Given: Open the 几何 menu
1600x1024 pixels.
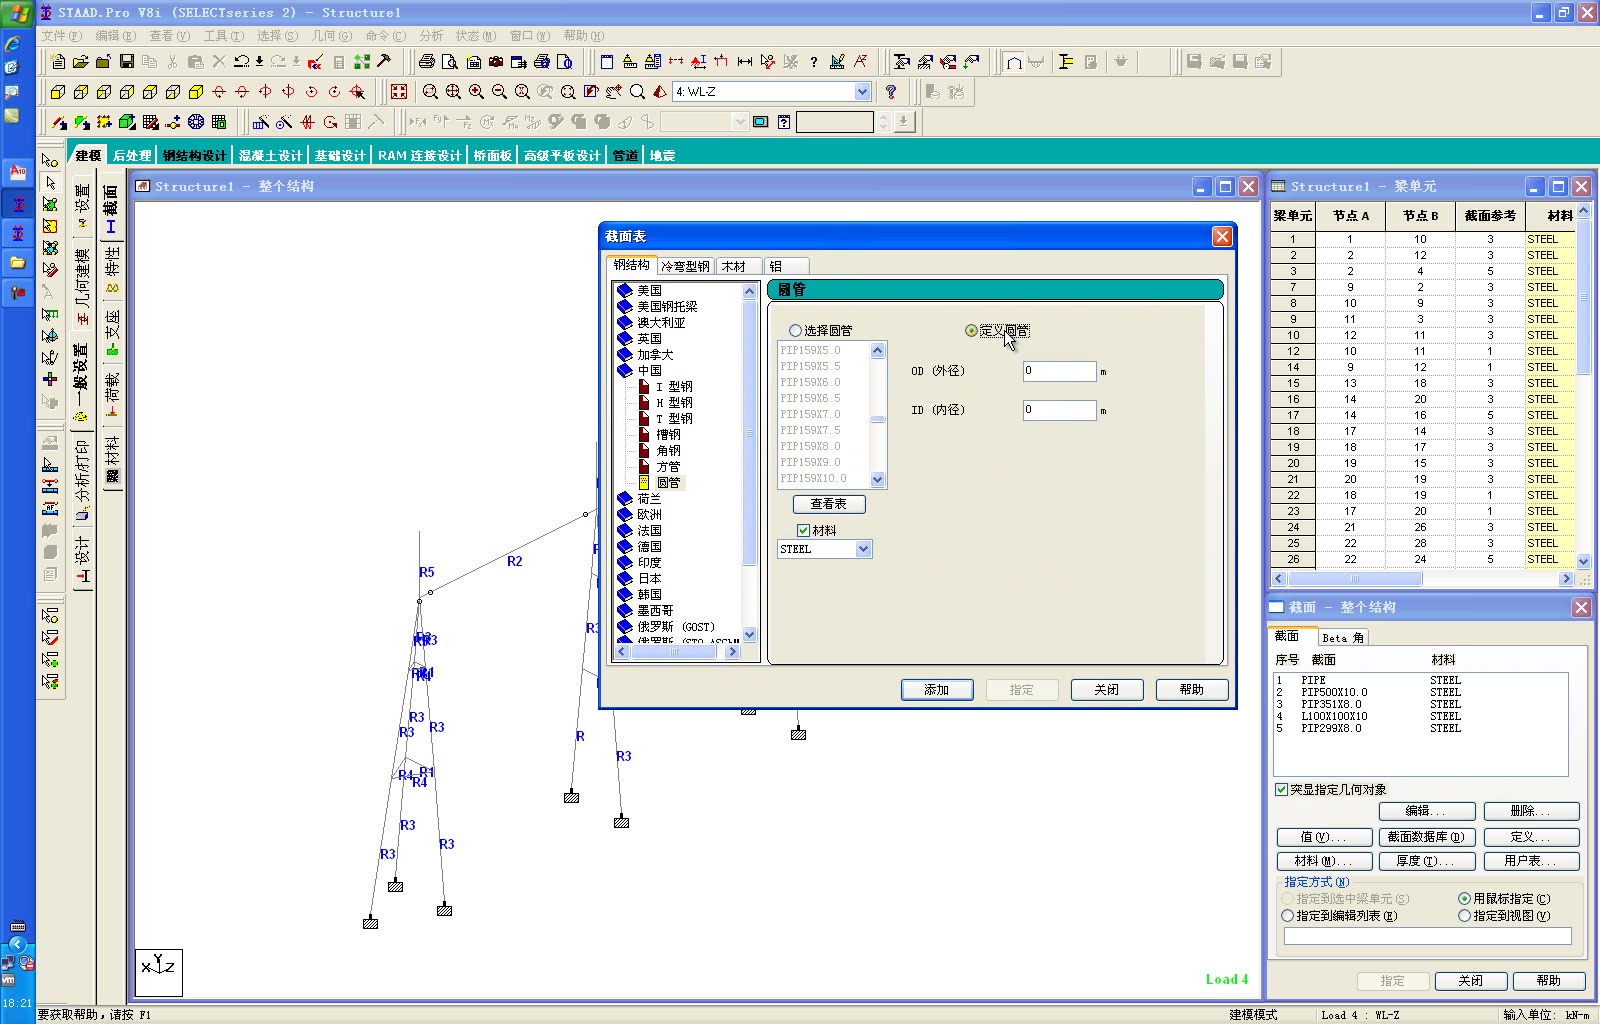Looking at the screenshot, I should (331, 36).
